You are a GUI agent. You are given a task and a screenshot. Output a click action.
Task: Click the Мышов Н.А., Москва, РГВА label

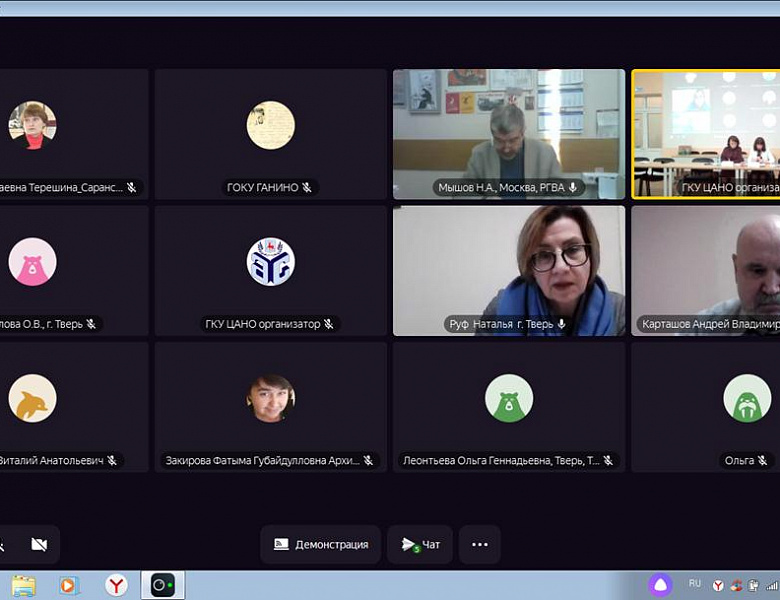click(x=501, y=188)
